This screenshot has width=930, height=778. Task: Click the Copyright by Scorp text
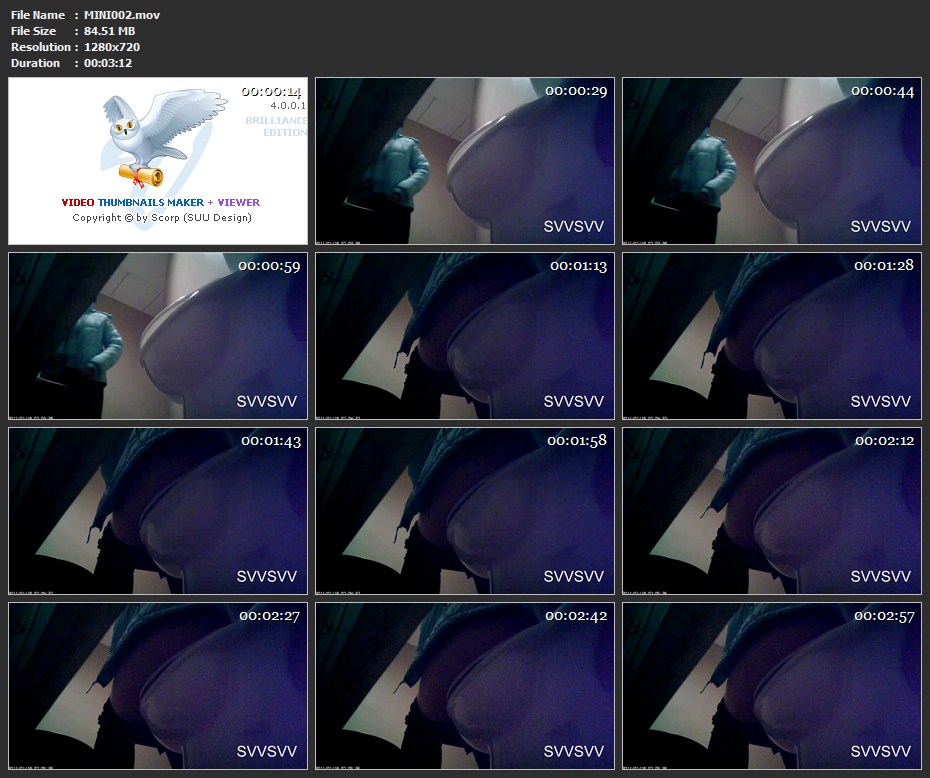[161, 218]
